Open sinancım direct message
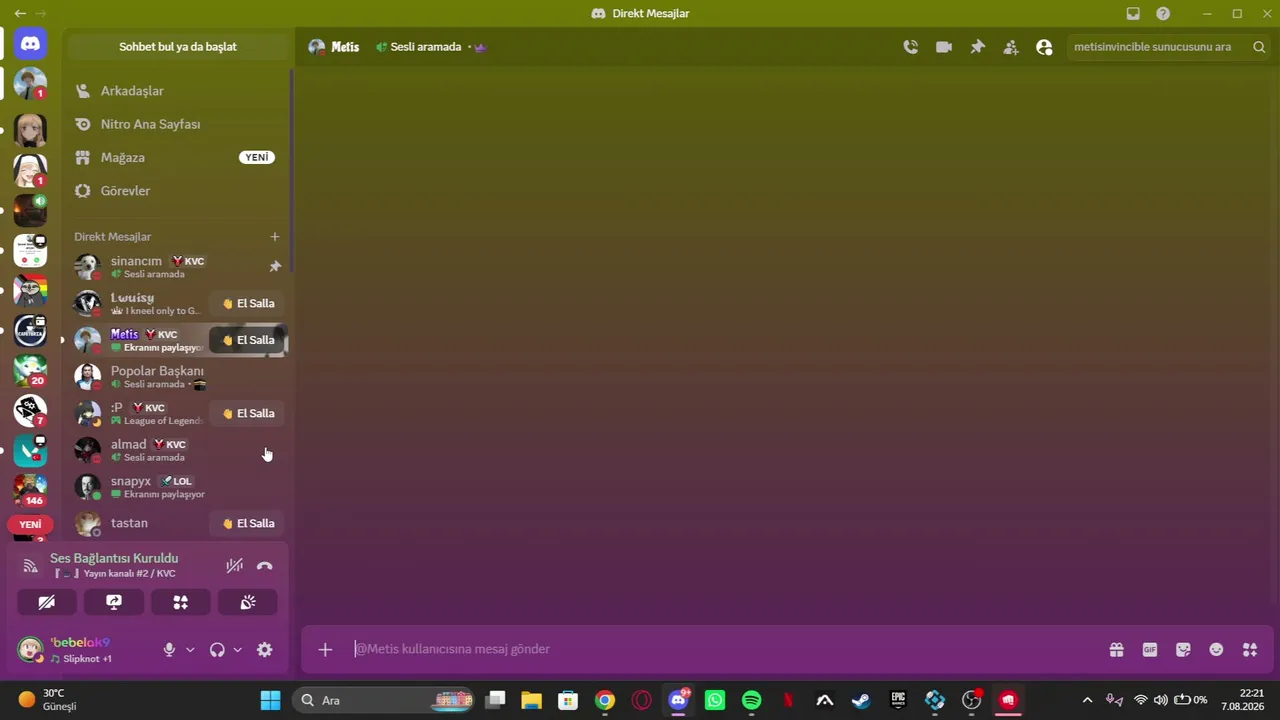Viewport: 1280px width, 720px height. click(x=178, y=267)
